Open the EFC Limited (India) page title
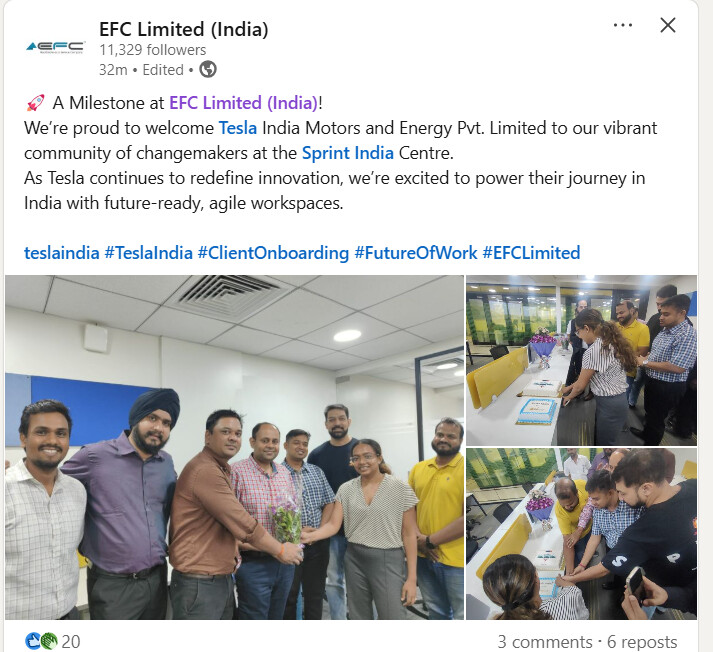713x652 pixels. point(184,29)
